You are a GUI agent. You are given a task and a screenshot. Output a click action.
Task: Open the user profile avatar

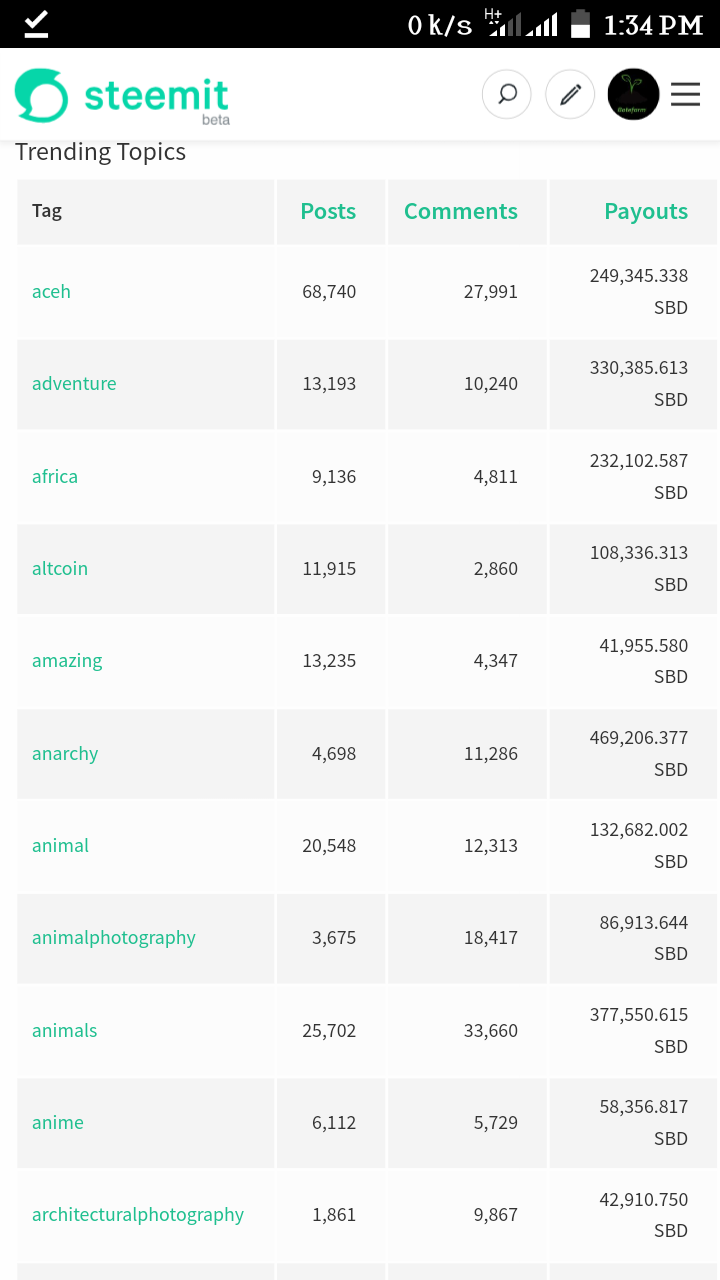633,95
